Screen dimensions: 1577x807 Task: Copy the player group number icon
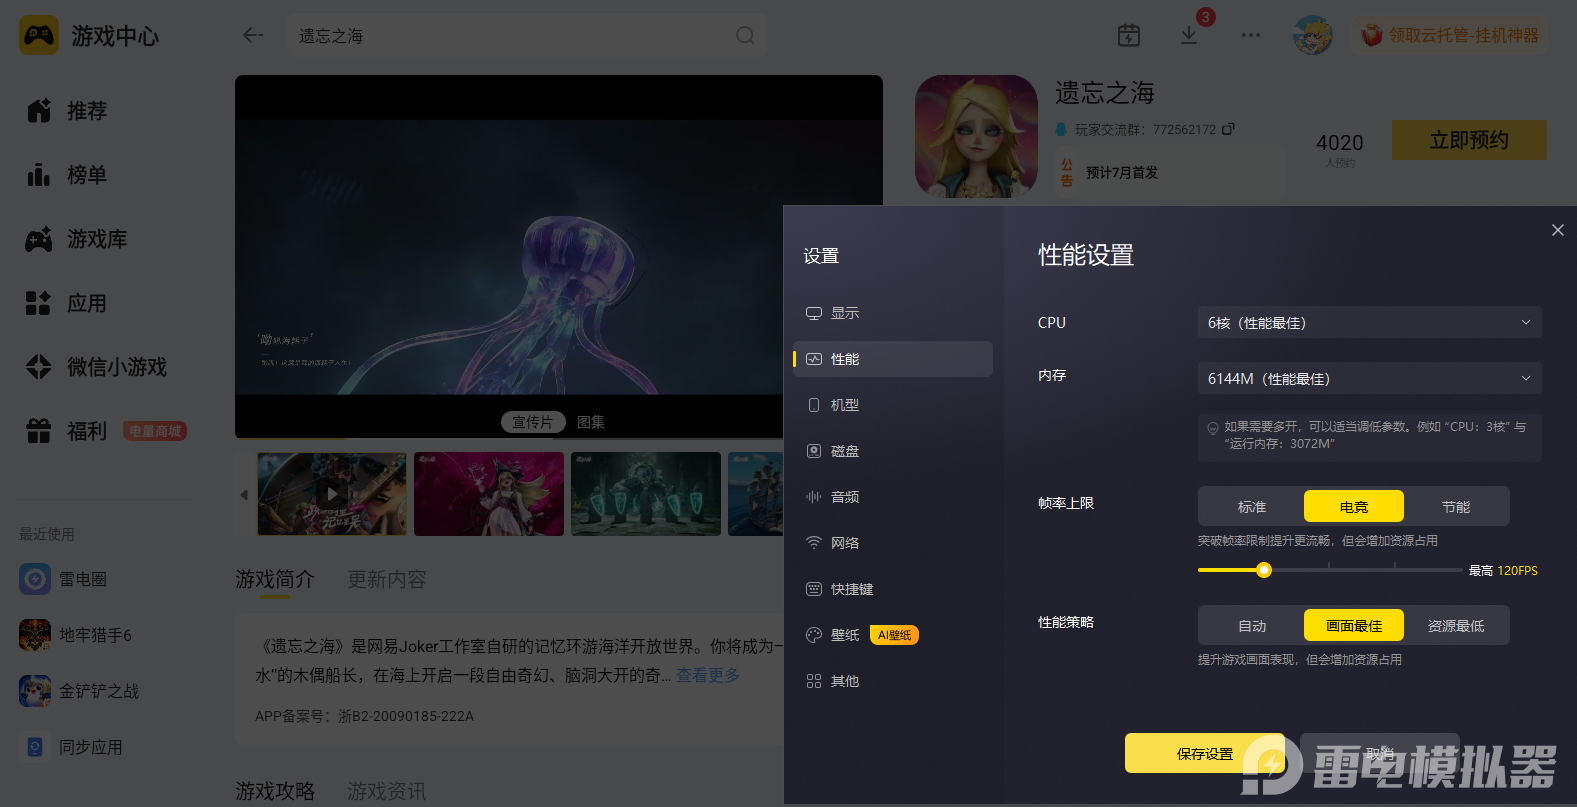[1228, 129]
